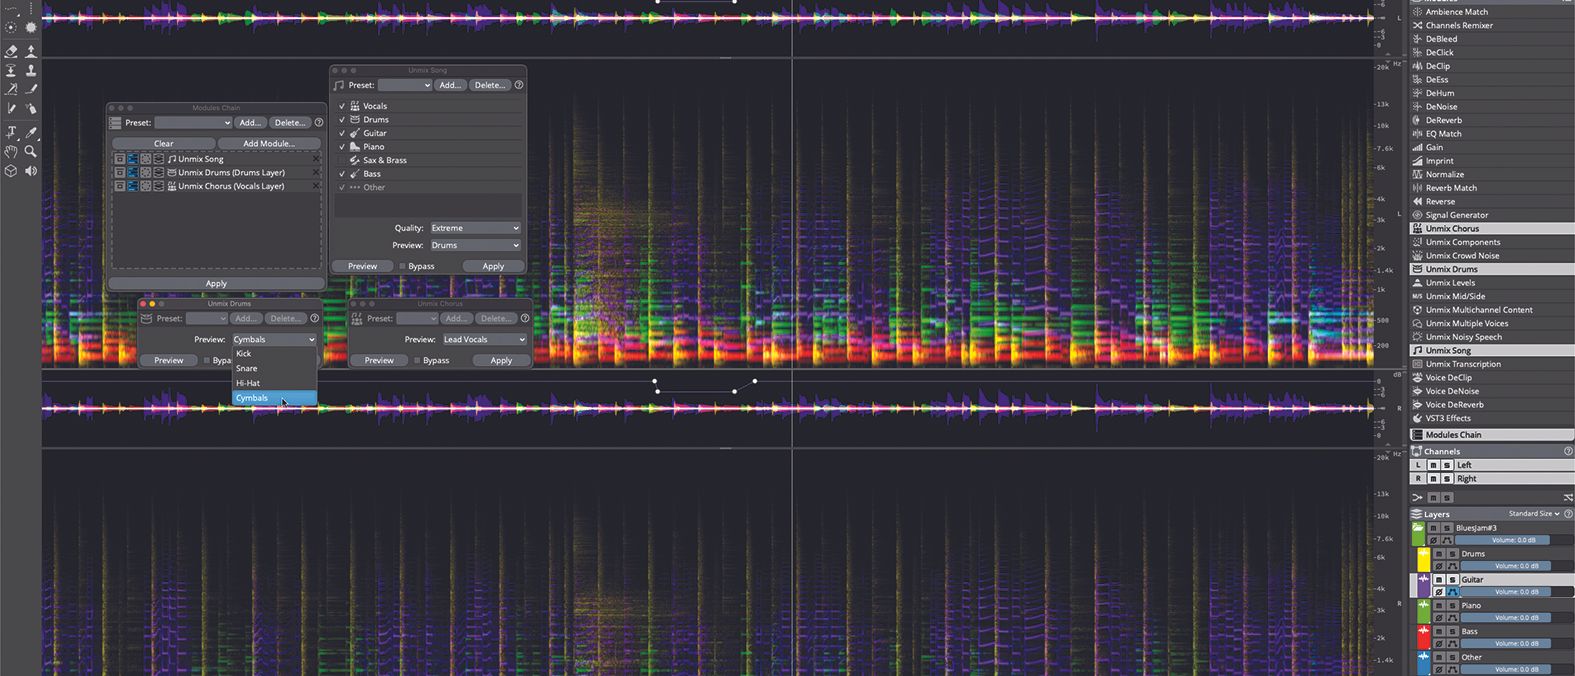Open Normalize module

1492,174
